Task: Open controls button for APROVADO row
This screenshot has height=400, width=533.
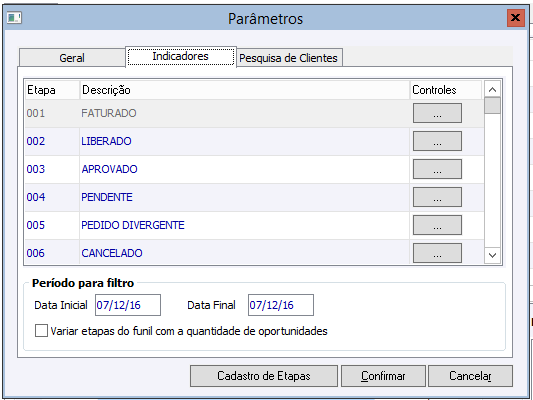Action: coord(437,169)
